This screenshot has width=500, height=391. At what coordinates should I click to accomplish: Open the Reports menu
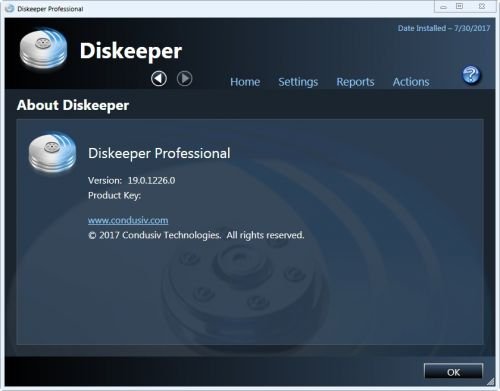(355, 82)
